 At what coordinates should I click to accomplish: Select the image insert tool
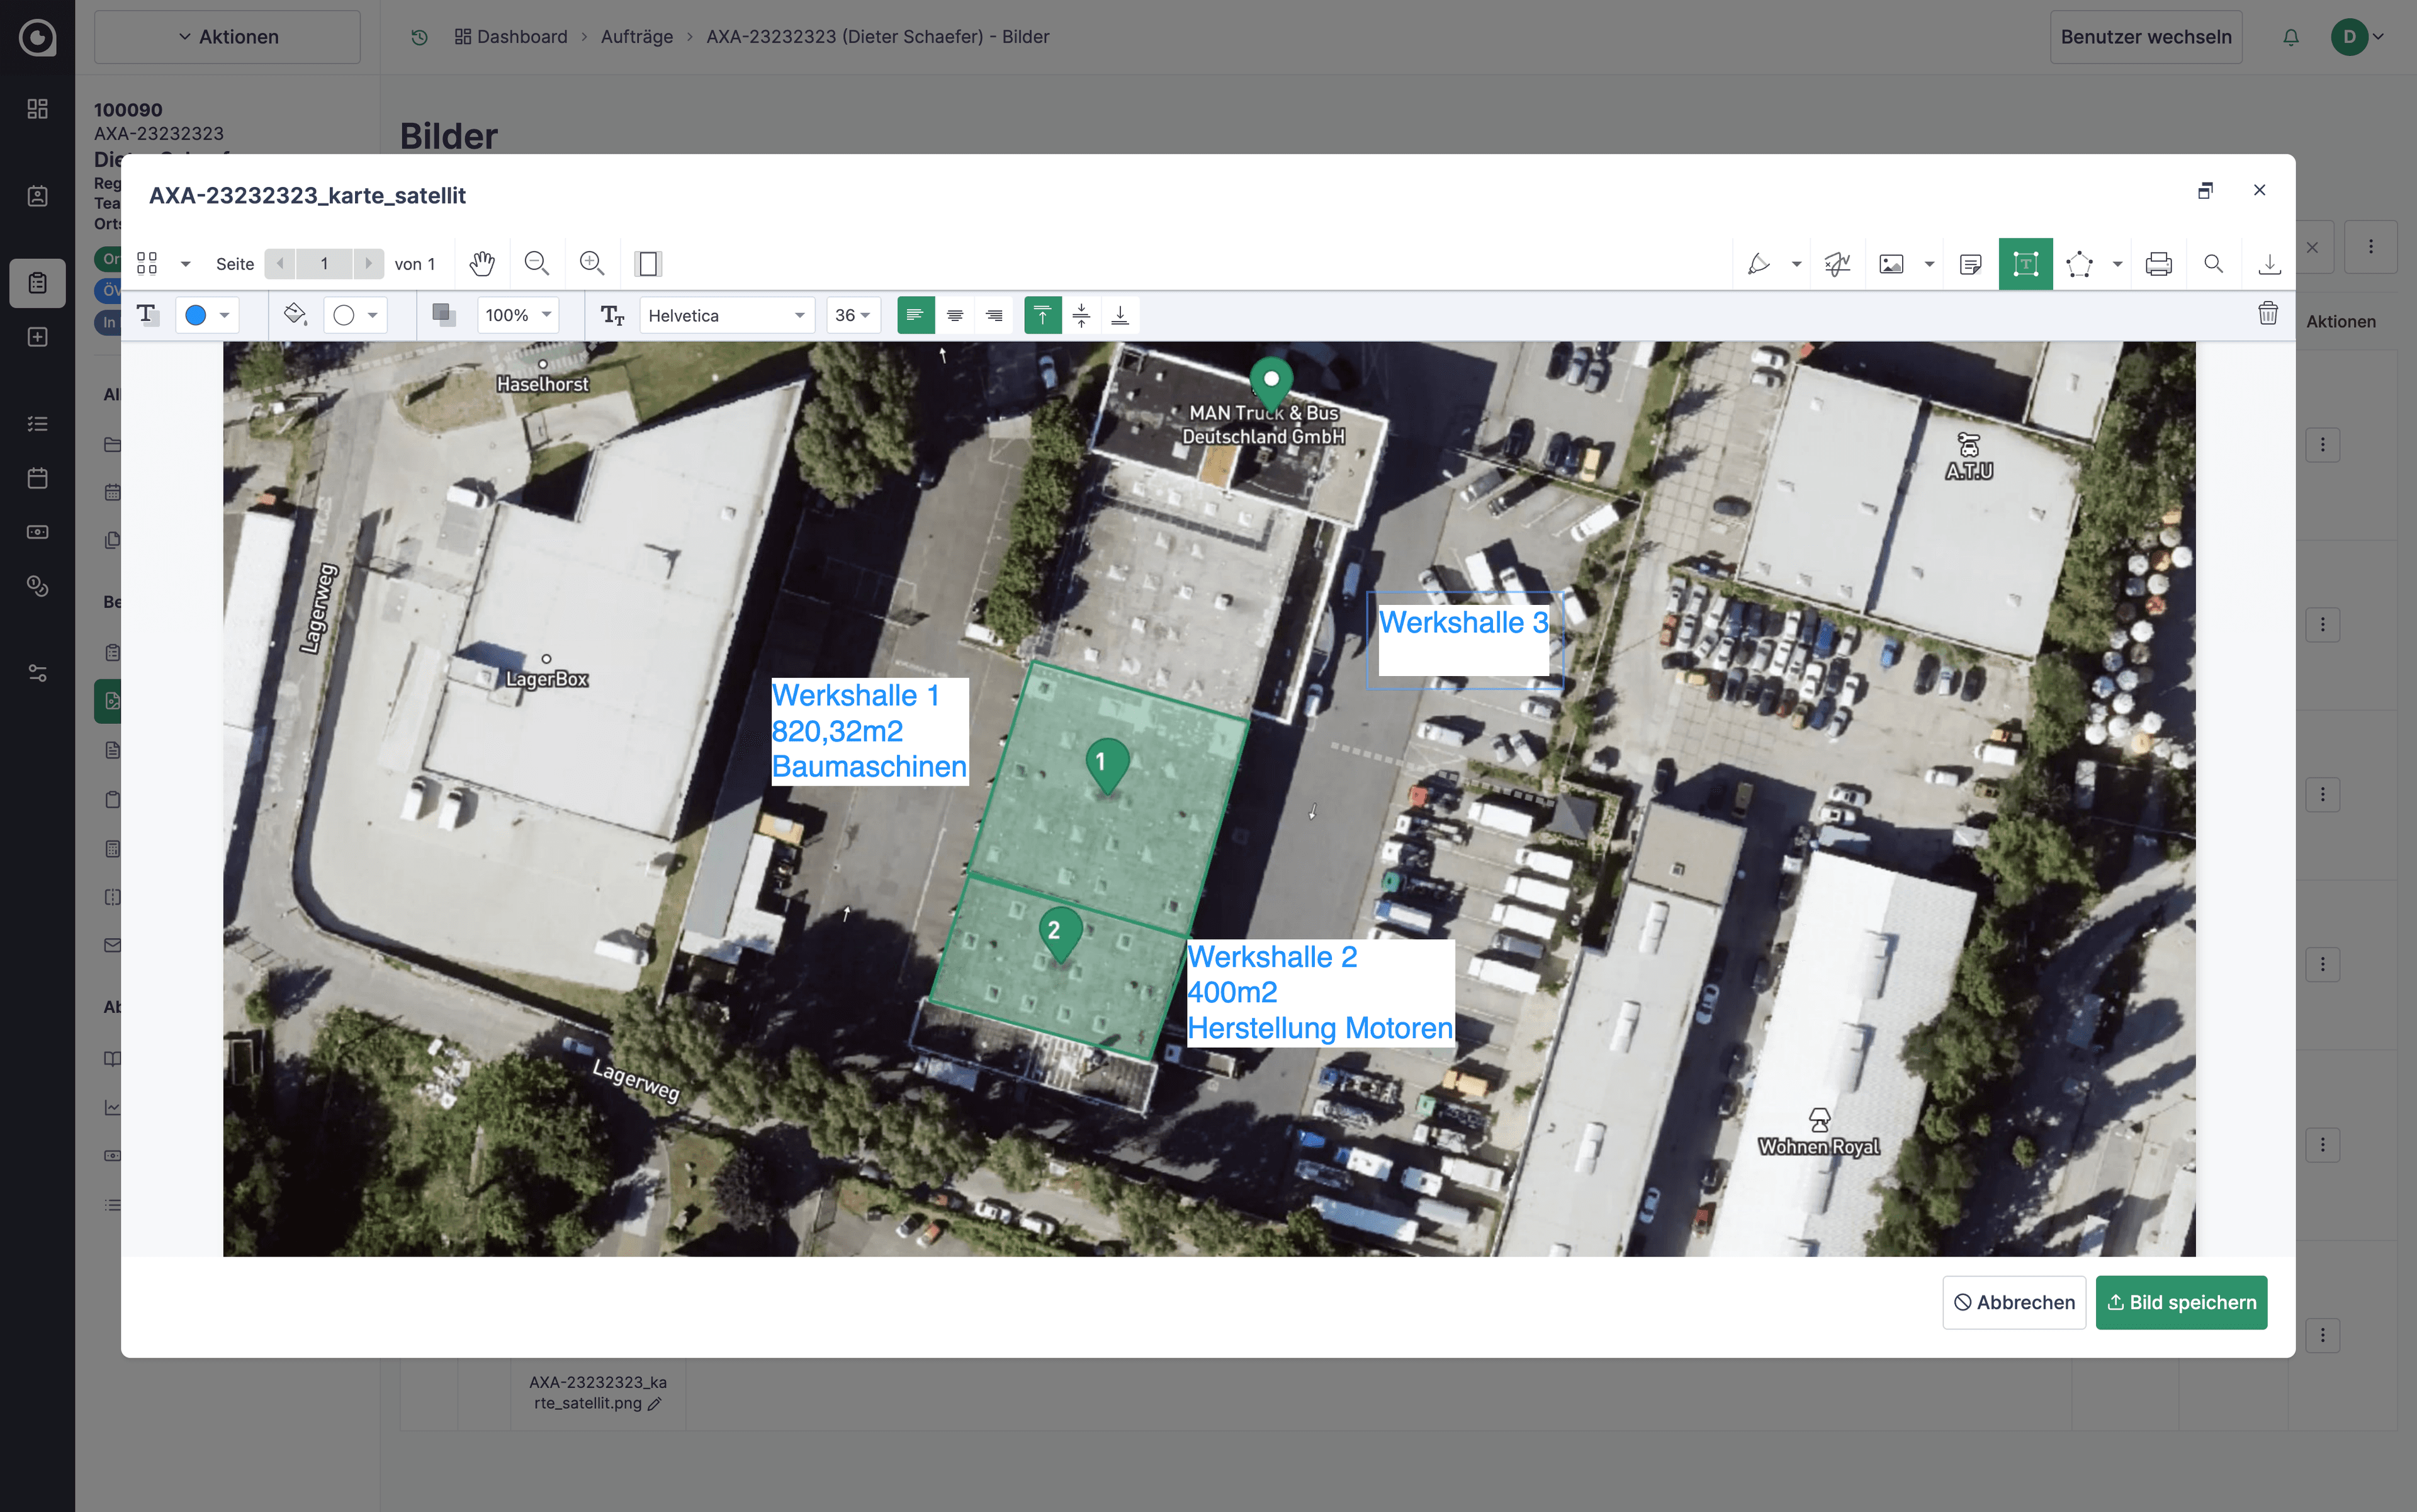[x=1891, y=264]
